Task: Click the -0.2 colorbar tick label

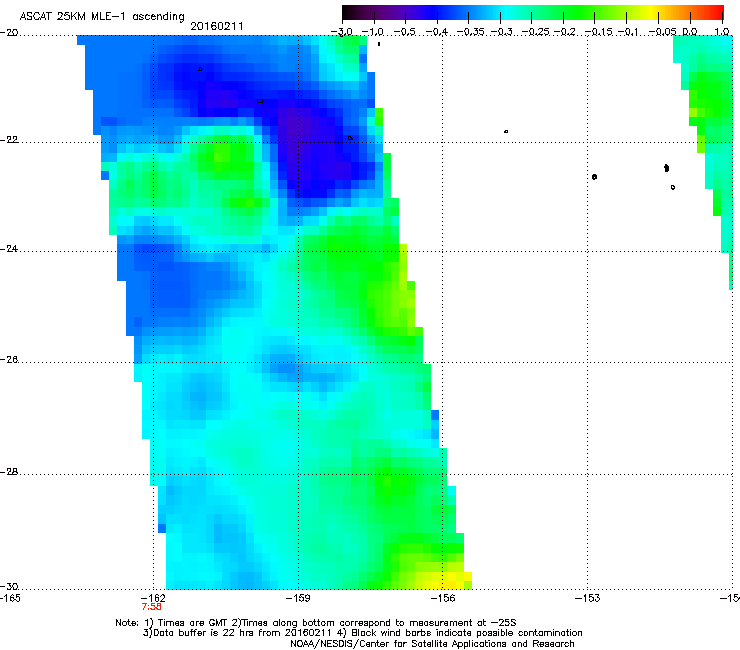Action: pyautogui.click(x=565, y=32)
